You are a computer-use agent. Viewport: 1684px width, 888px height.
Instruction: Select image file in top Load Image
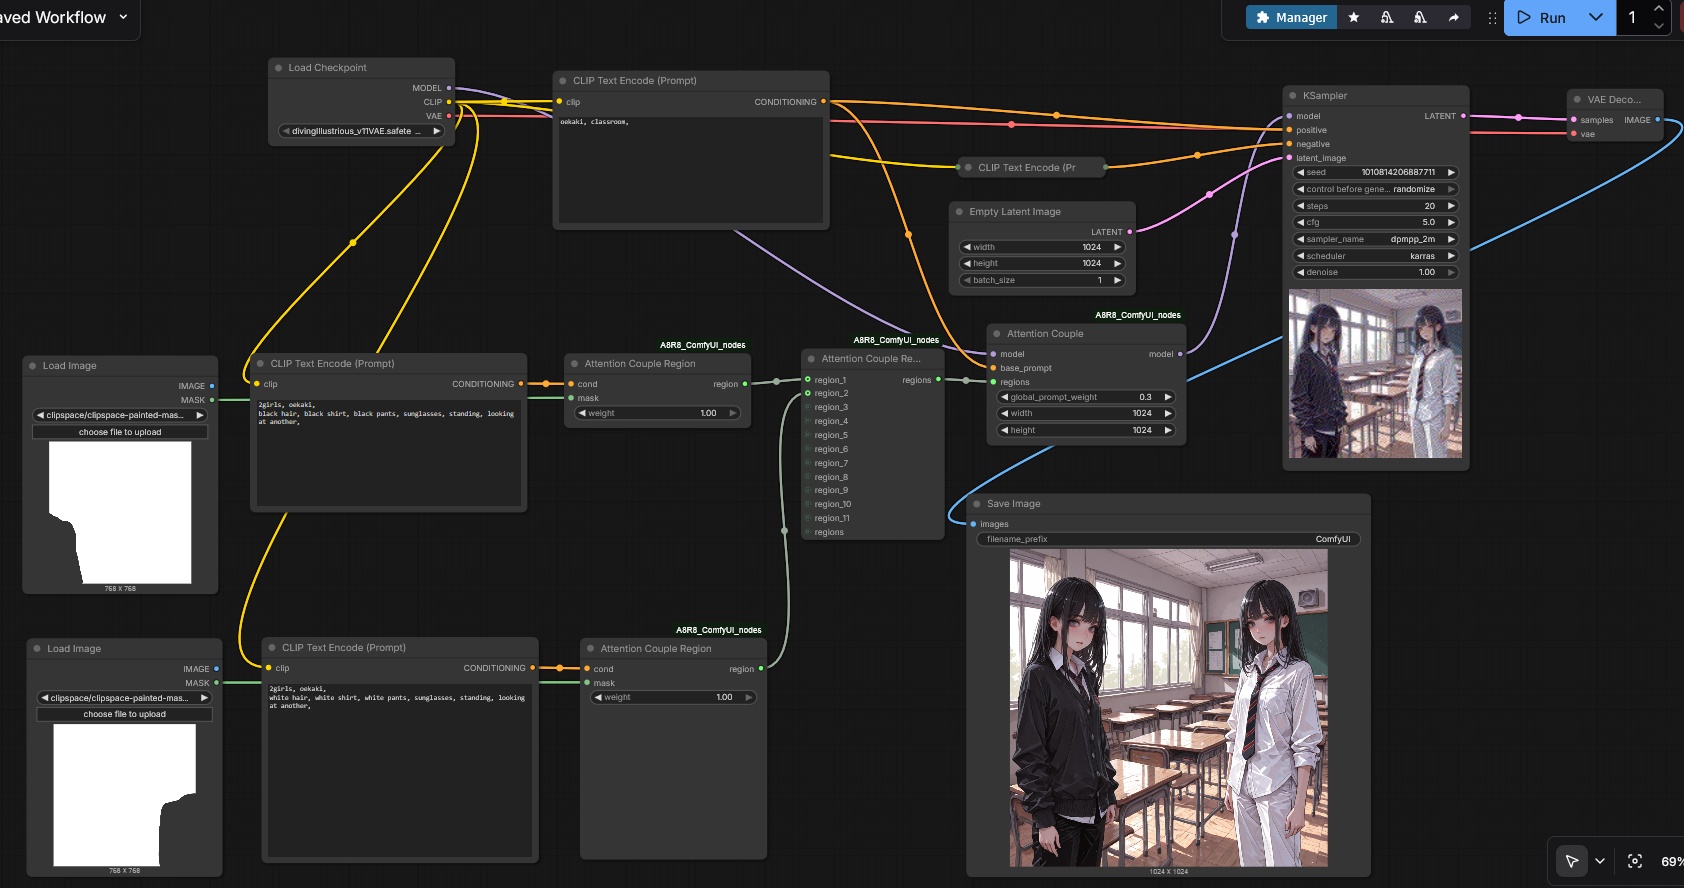[120, 415]
